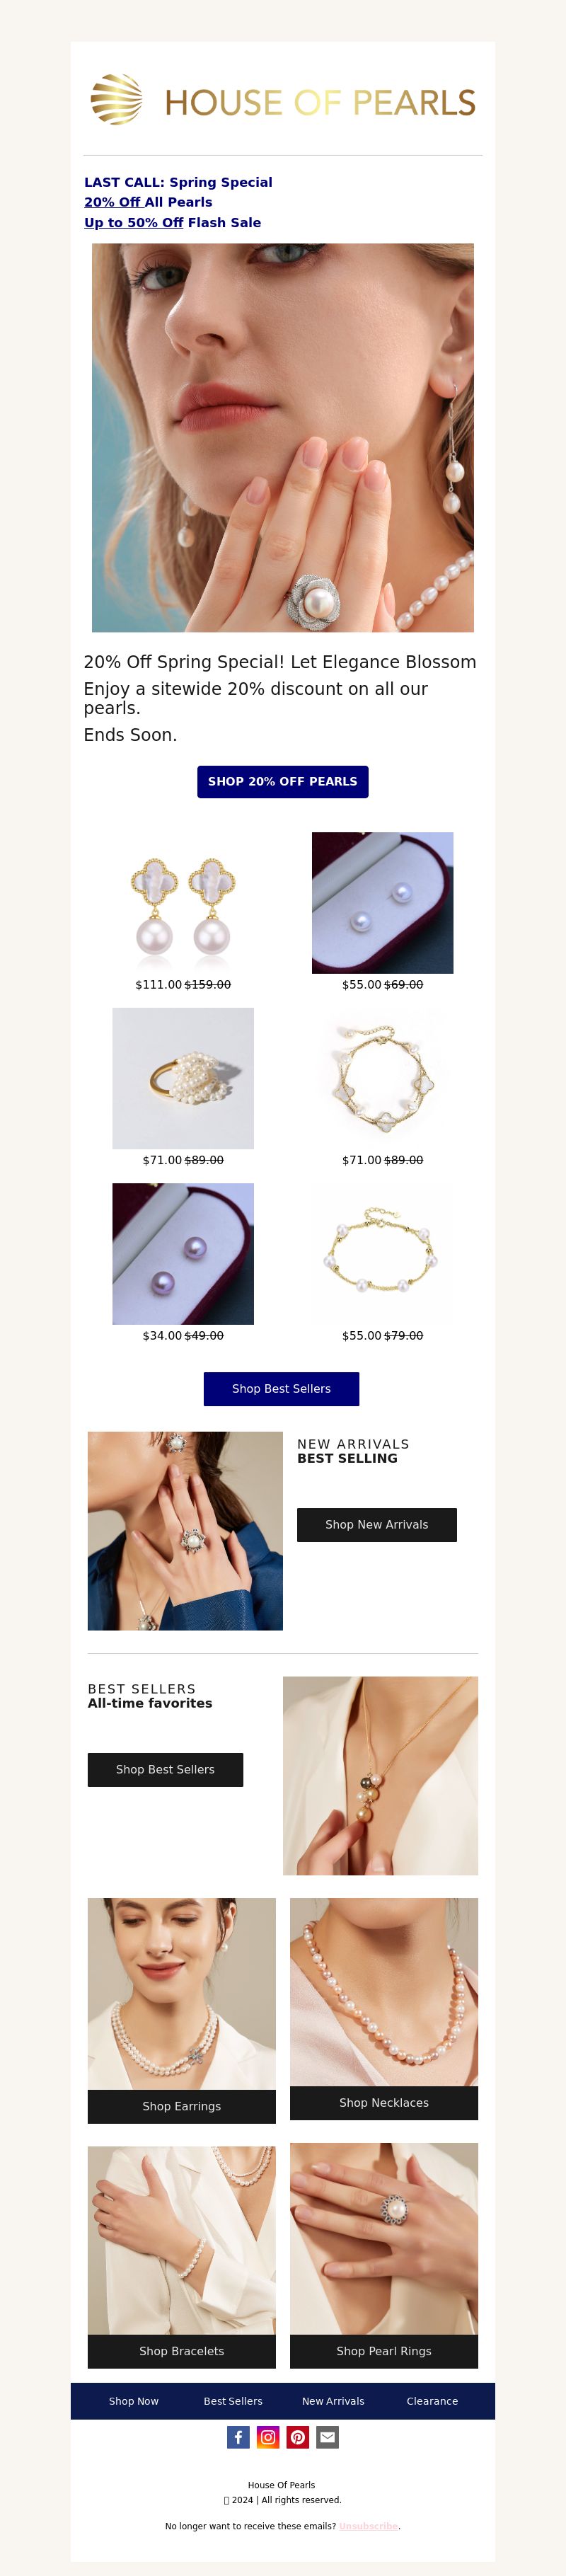Open the Pinterest social icon
Image resolution: width=566 pixels, height=2576 pixels.
pyautogui.click(x=298, y=2437)
